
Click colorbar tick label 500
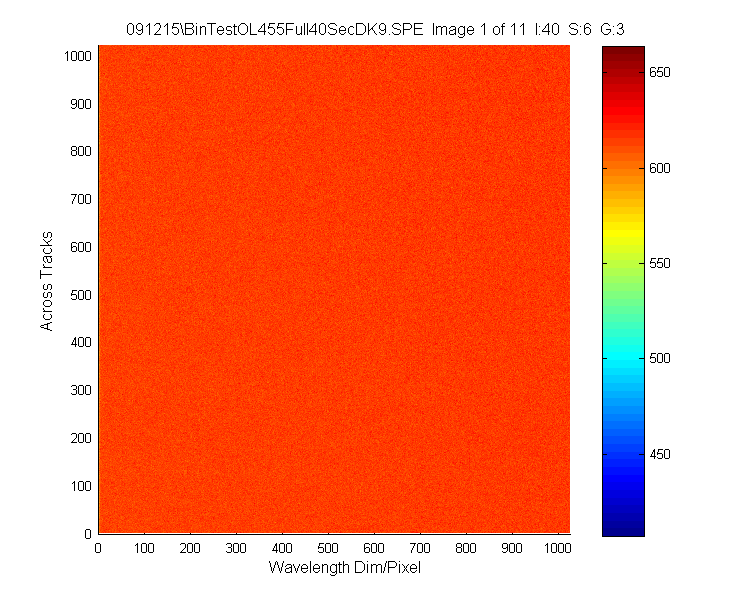pos(660,358)
